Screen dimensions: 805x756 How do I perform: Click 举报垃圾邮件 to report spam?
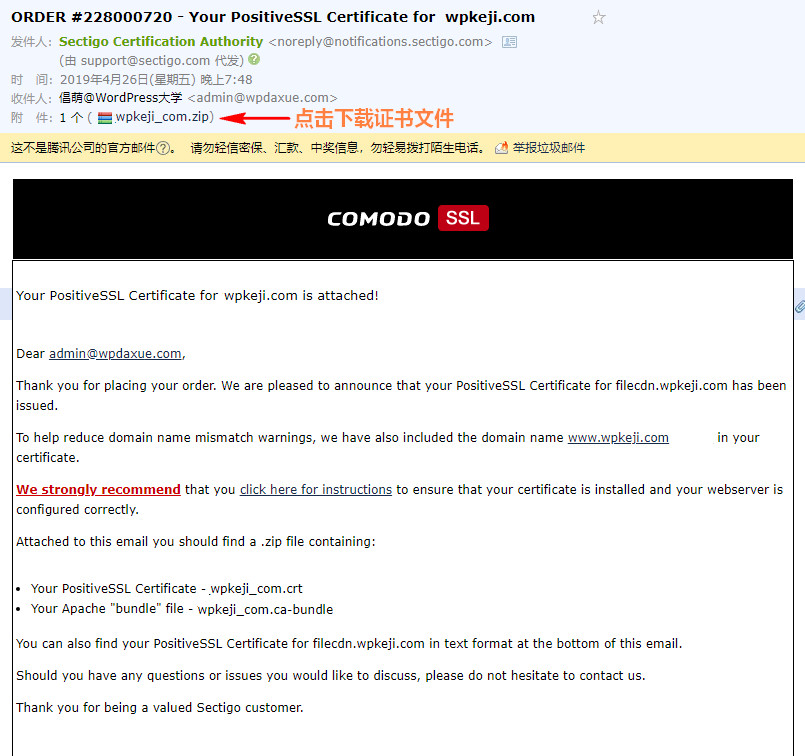tap(549, 148)
